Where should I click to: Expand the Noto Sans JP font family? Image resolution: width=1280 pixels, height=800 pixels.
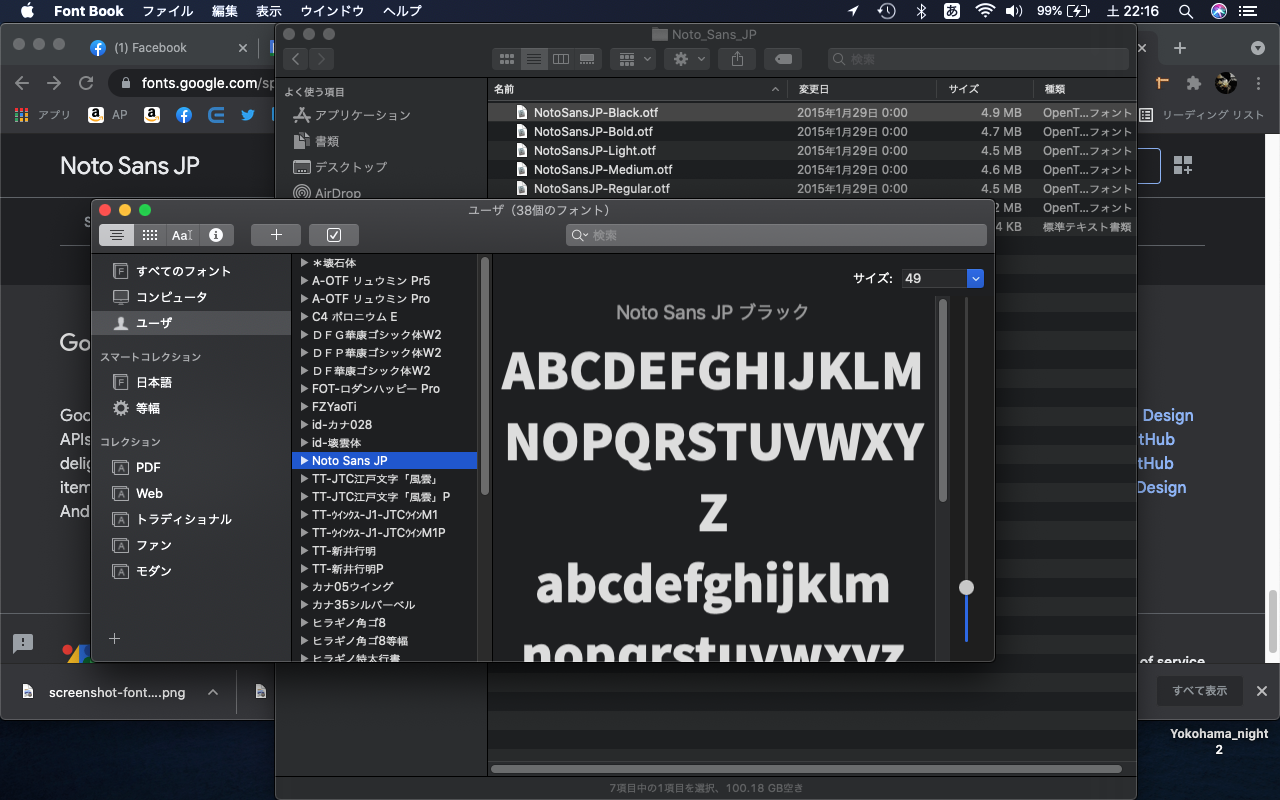[x=304, y=461]
